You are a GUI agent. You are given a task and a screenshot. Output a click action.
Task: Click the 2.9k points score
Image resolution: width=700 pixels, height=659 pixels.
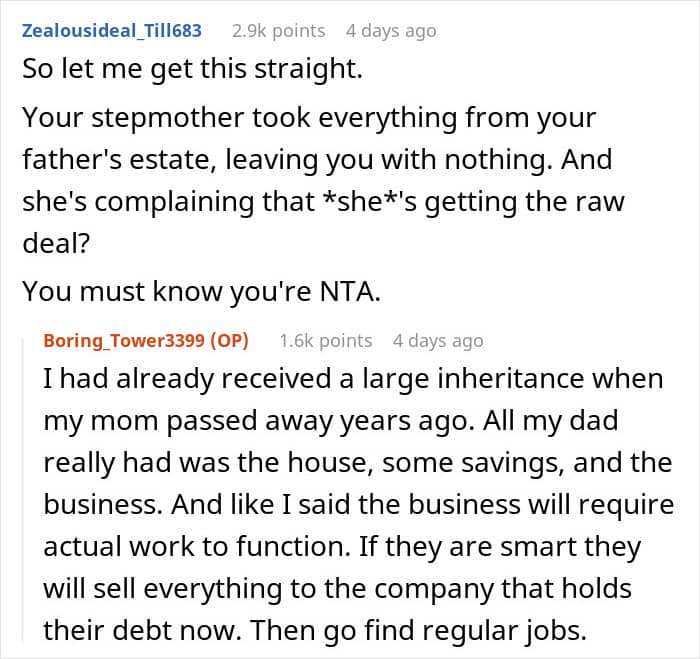[x=279, y=30]
